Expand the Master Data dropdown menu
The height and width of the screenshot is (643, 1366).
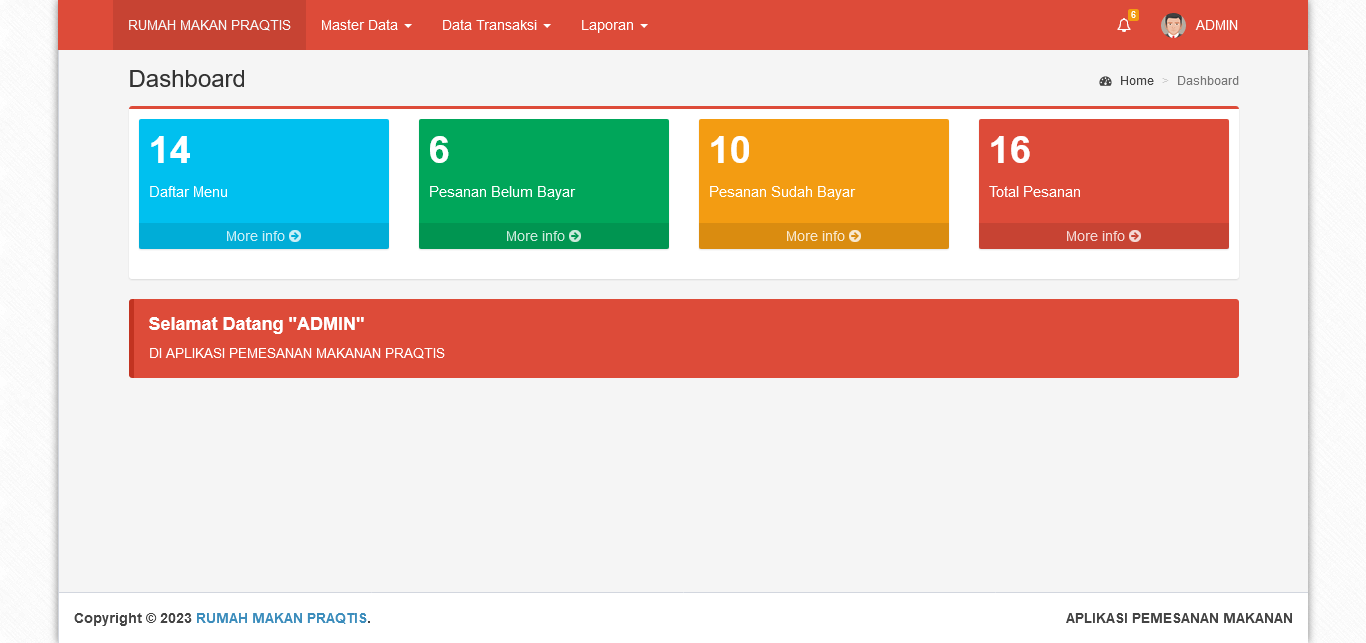point(366,25)
